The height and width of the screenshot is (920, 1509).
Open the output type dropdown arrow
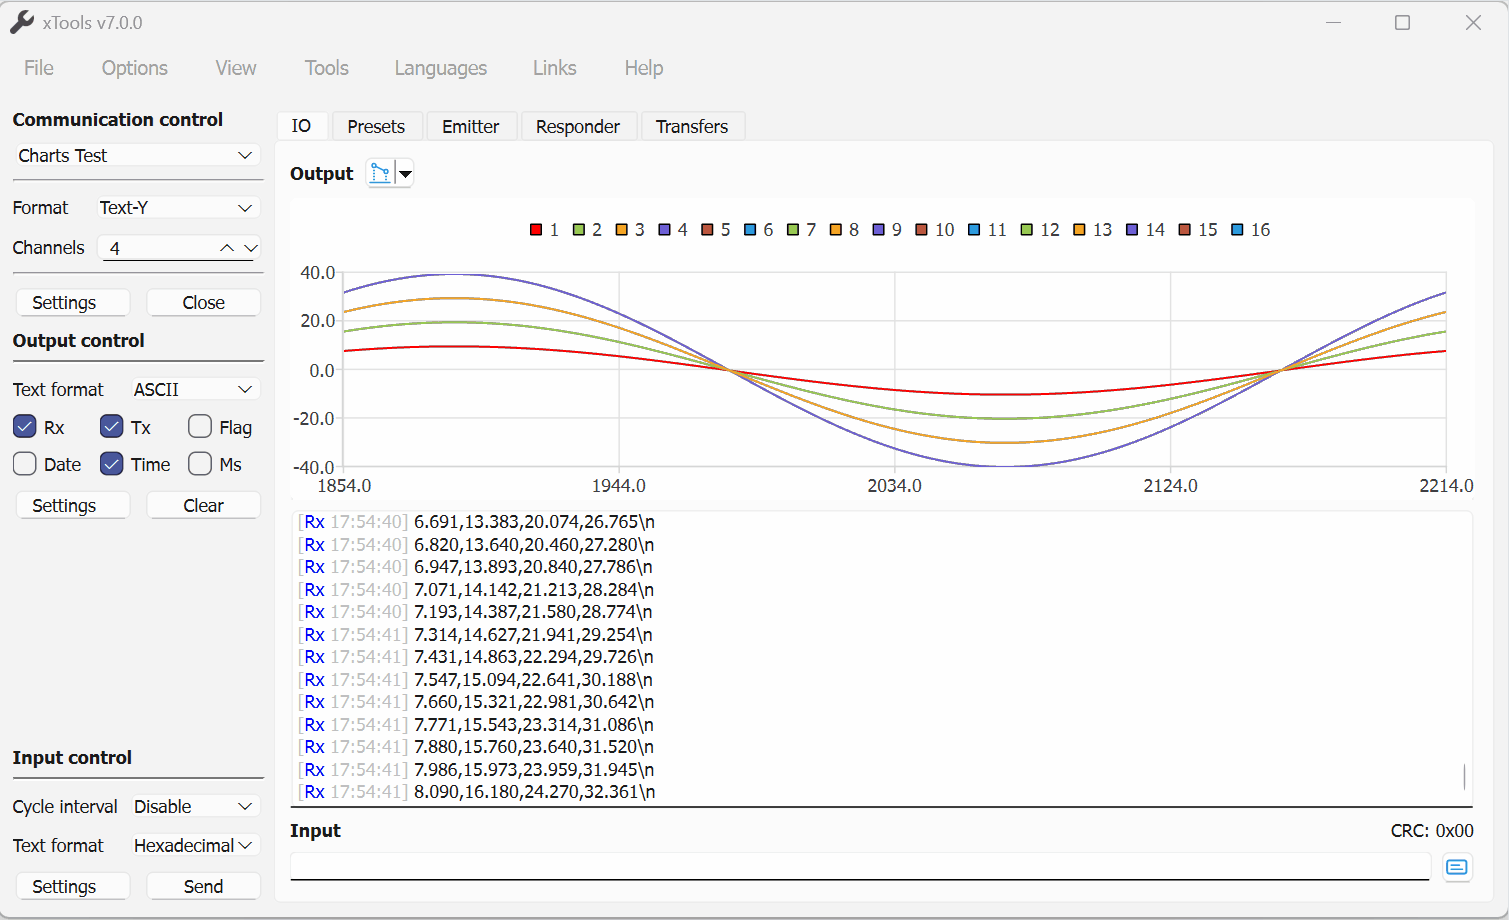tap(405, 174)
